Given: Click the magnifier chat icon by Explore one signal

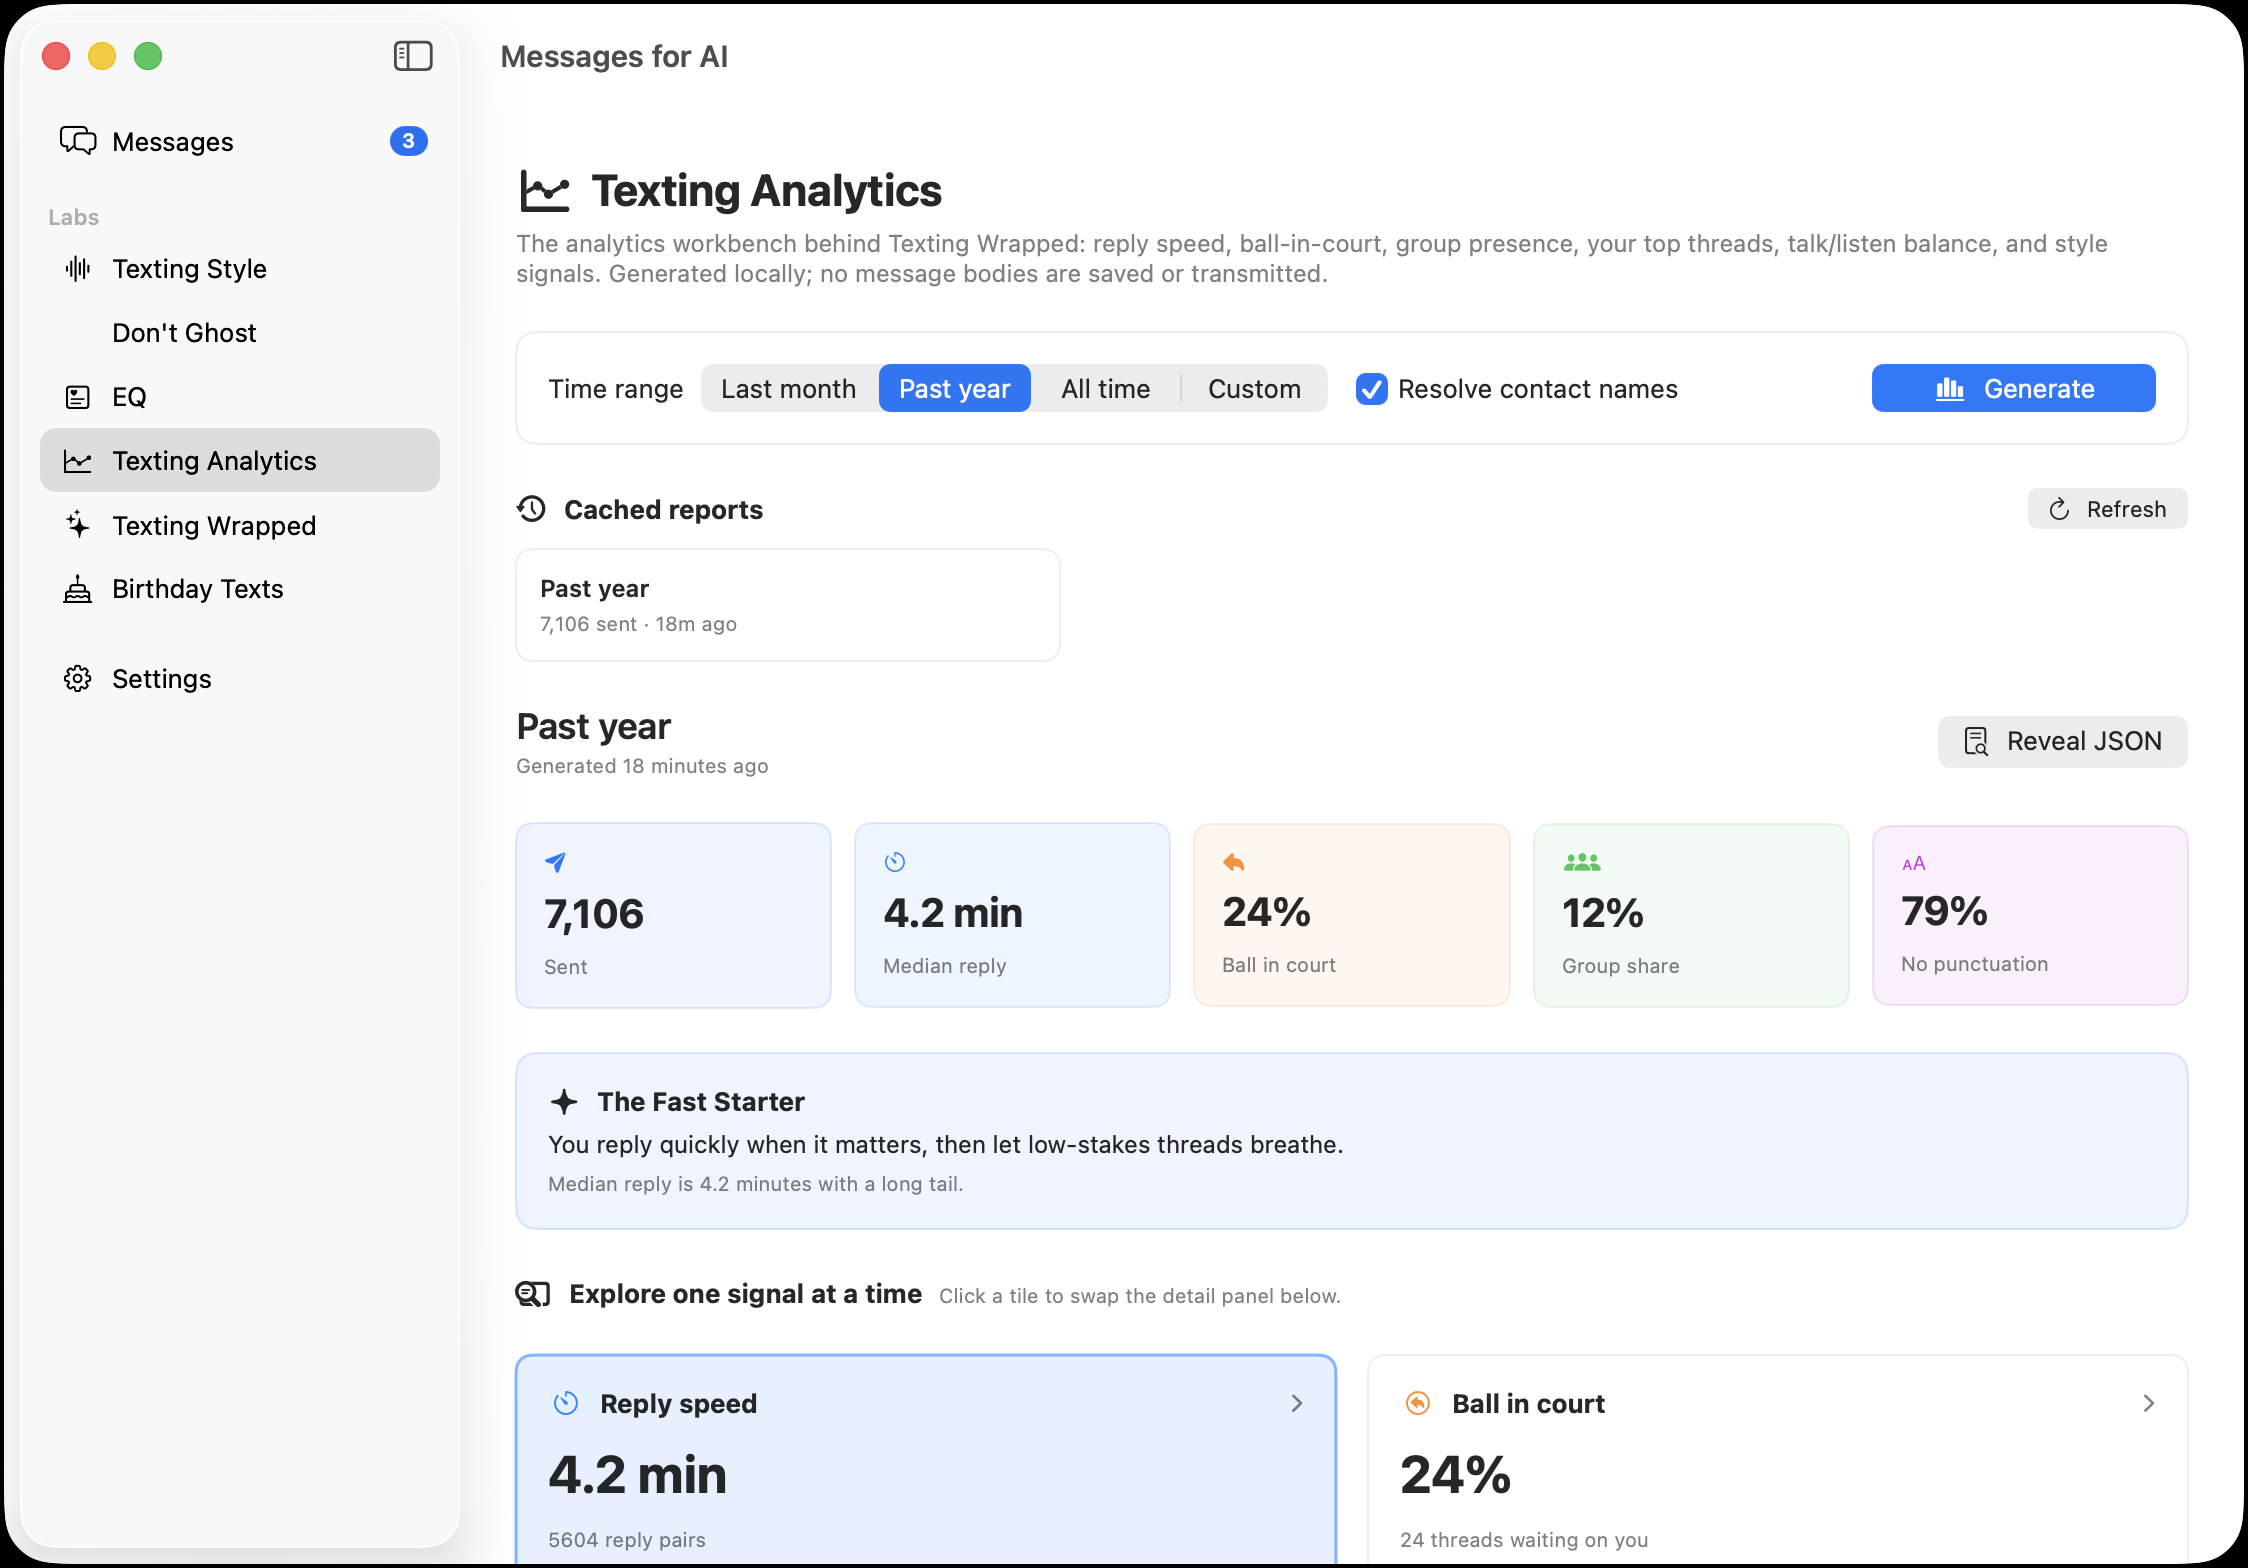Looking at the screenshot, I should click(533, 1294).
